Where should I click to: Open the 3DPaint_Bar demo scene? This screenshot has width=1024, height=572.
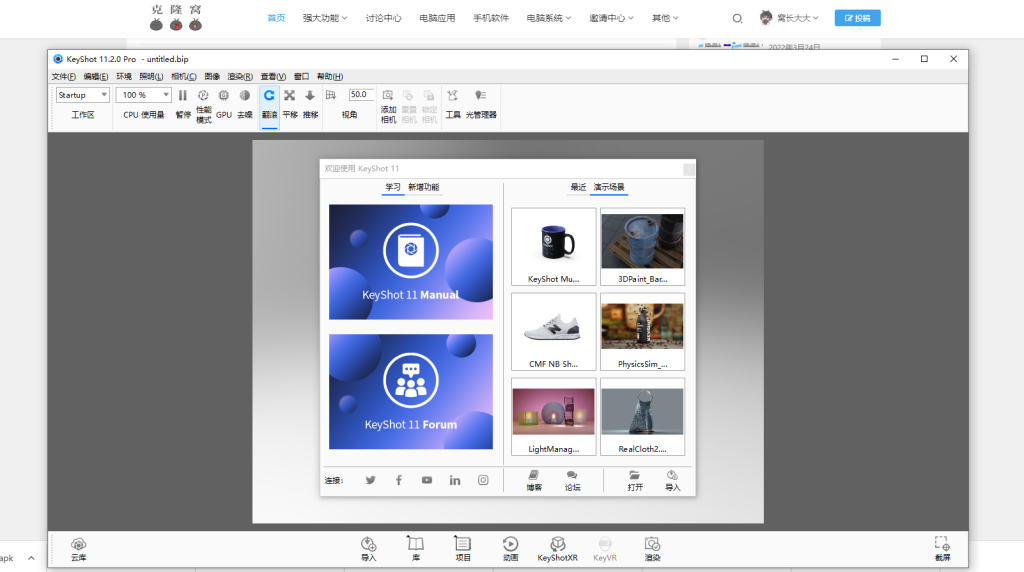(x=642, y=247)
